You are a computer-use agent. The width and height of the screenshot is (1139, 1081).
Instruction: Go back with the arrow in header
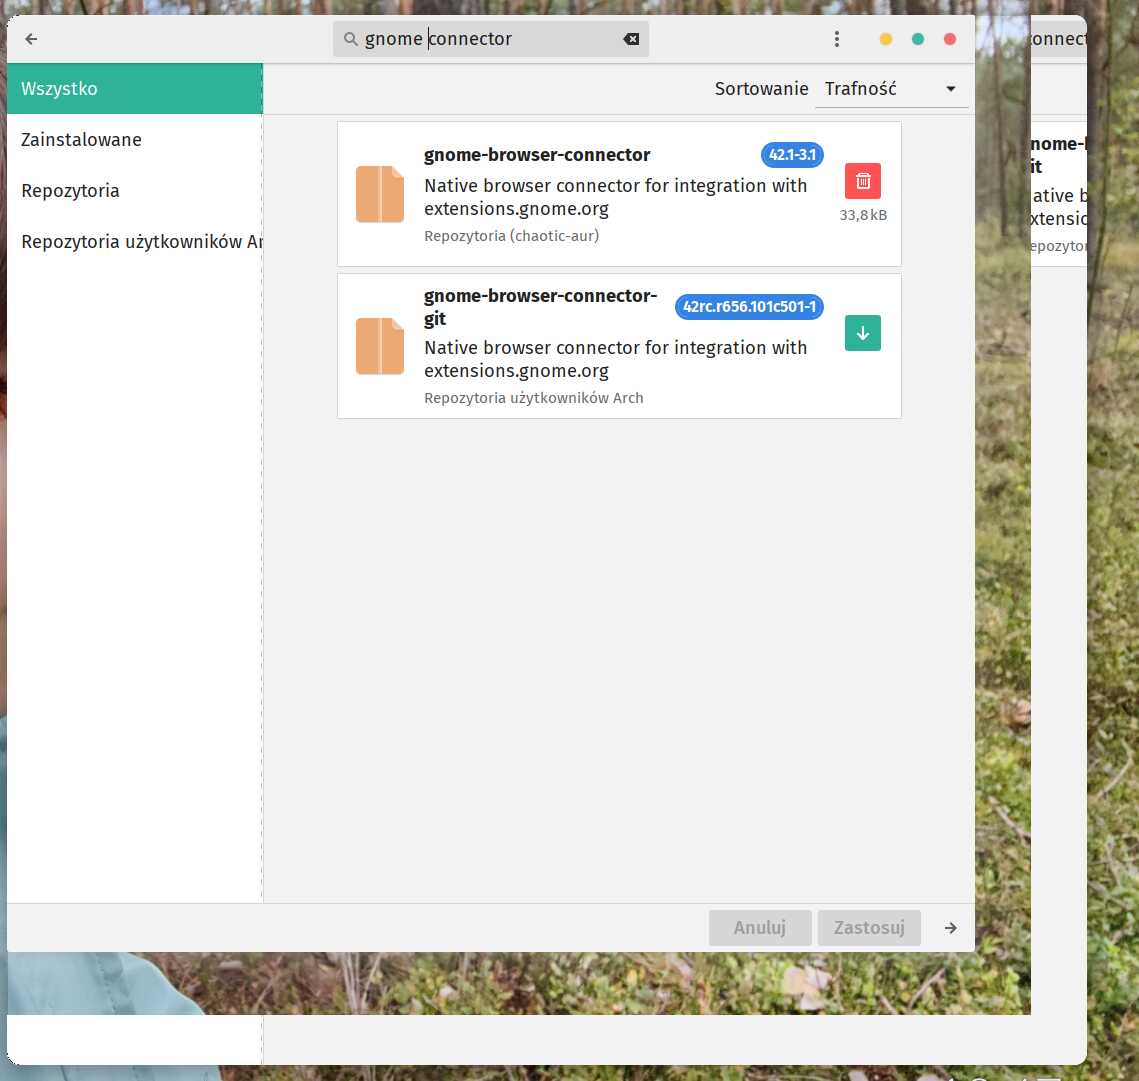pos(31,39)
